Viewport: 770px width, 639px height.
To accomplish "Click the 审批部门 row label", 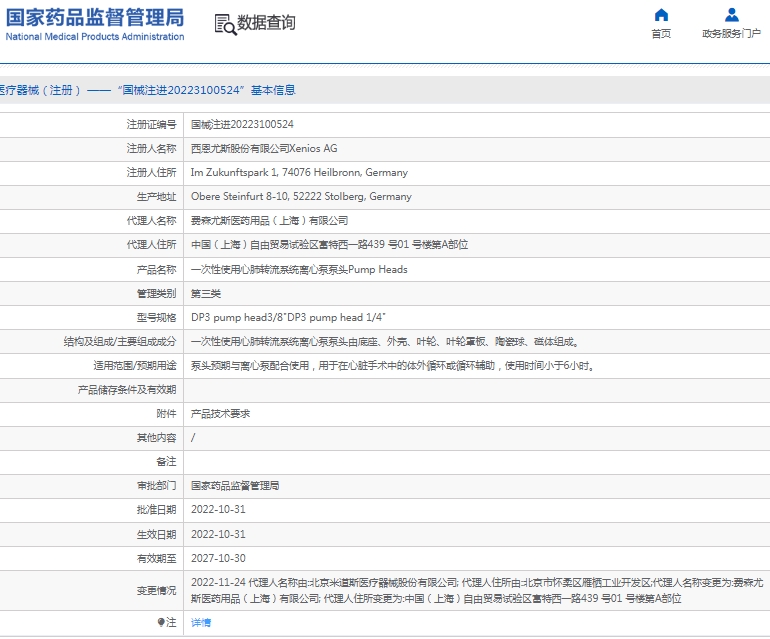I will 156,486.
